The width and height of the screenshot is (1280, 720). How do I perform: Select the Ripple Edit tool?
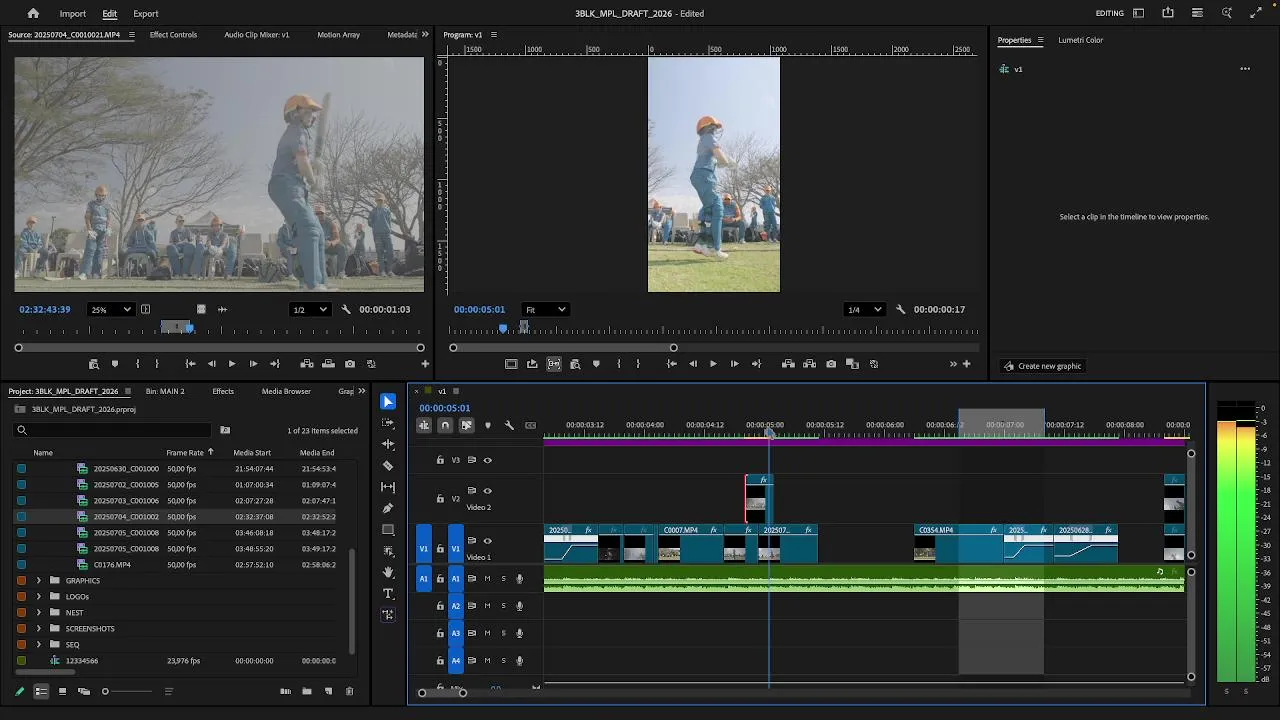coord(388,444)
